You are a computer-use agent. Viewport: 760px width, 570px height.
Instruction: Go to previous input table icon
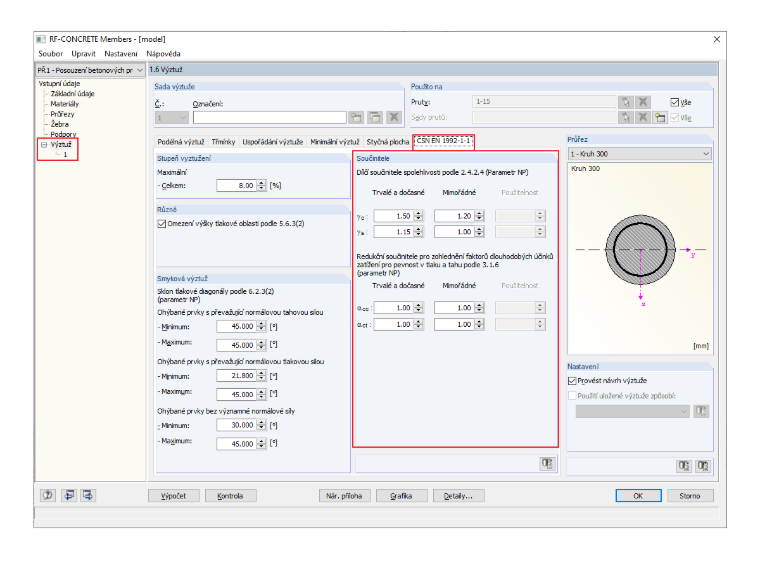(69, 495)
